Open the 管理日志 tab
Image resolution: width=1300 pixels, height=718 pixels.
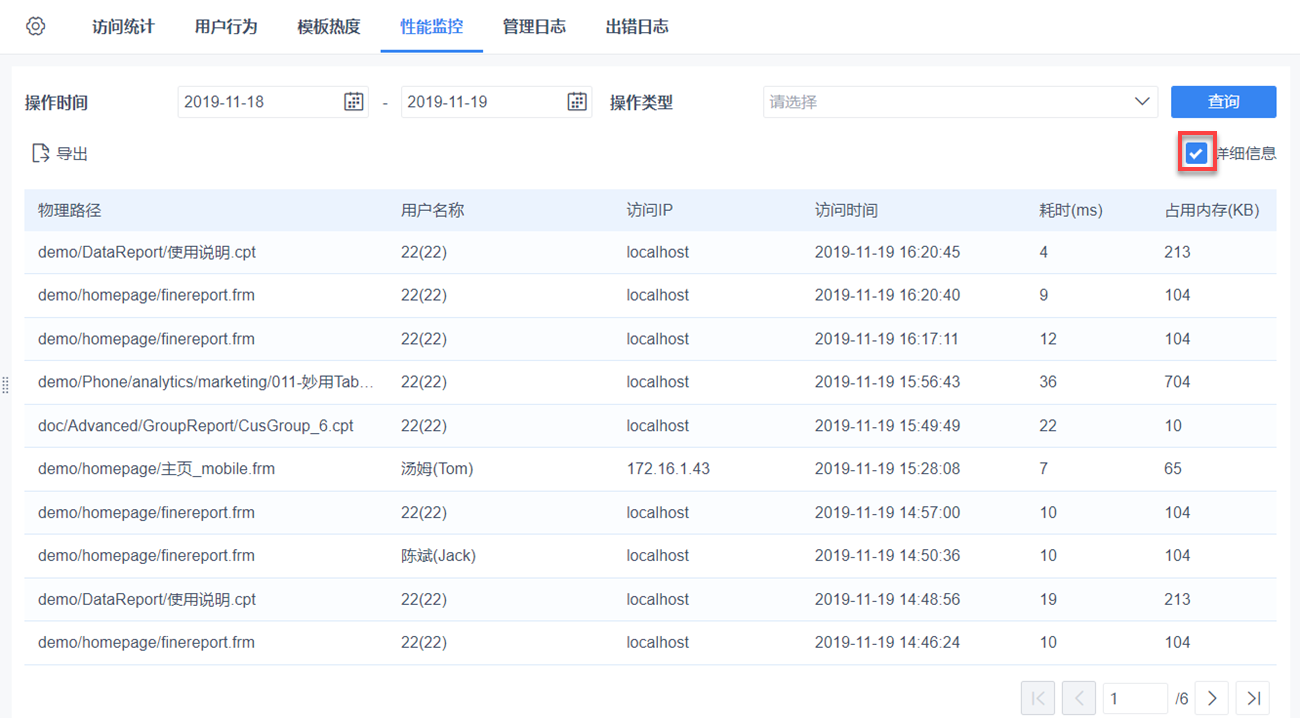pyautogui.click(x=534, y=27)
